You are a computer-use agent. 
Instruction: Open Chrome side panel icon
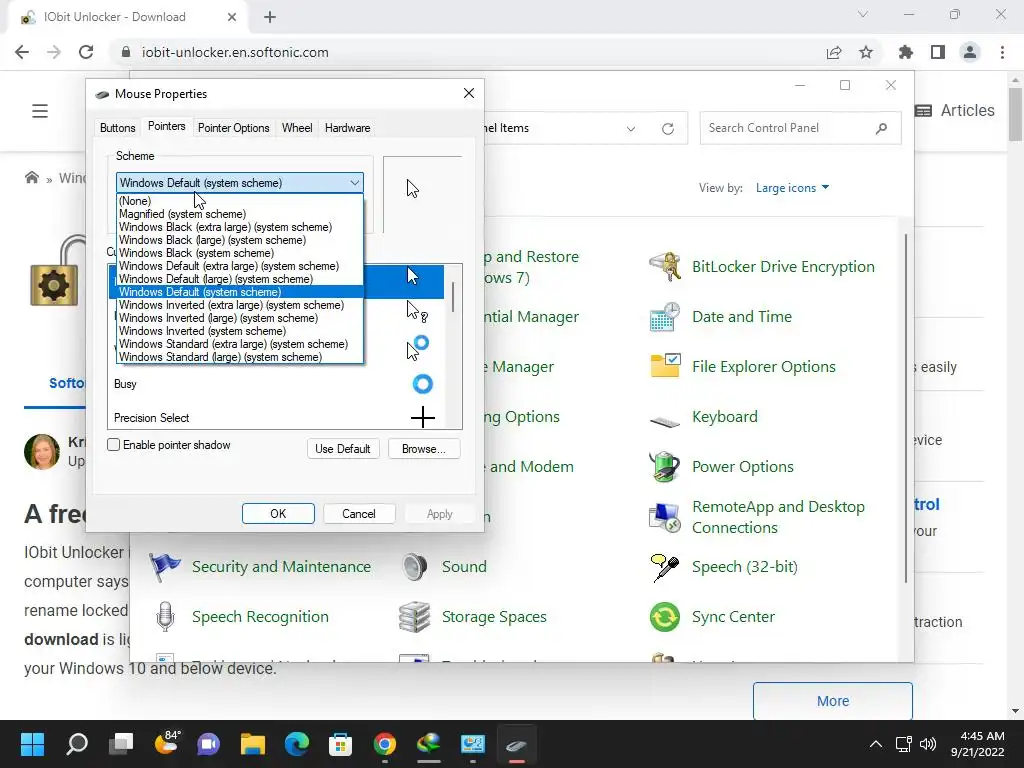pos(938,52)
